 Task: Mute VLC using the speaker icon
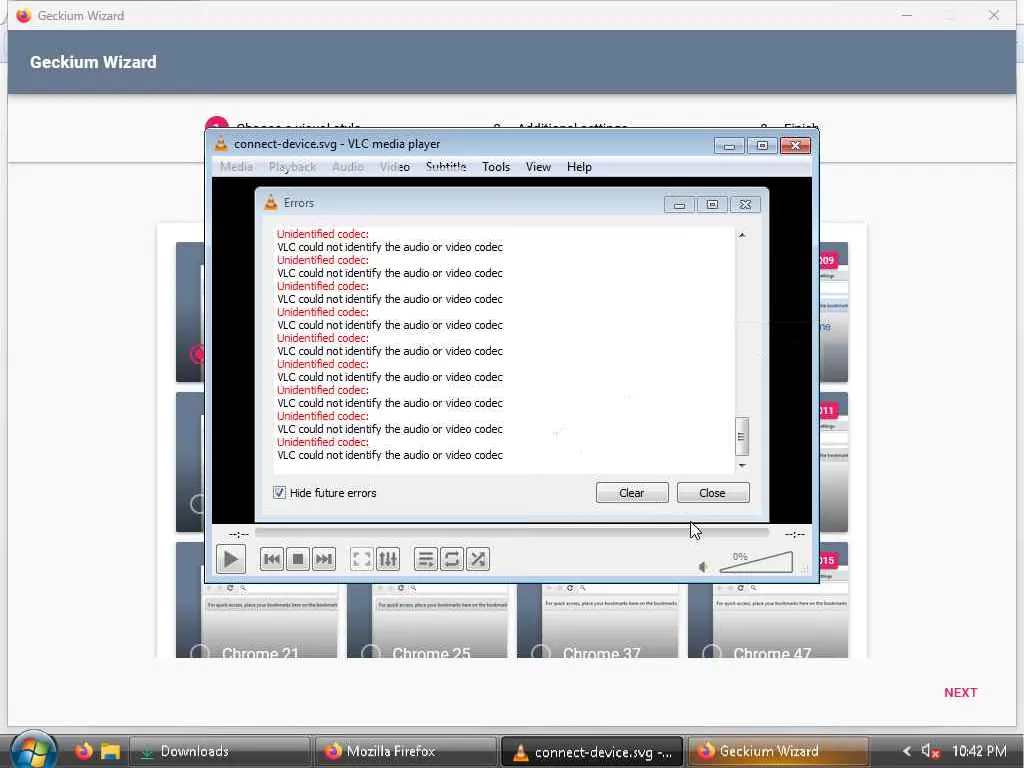pyautogui.click(x=703, y=567)
